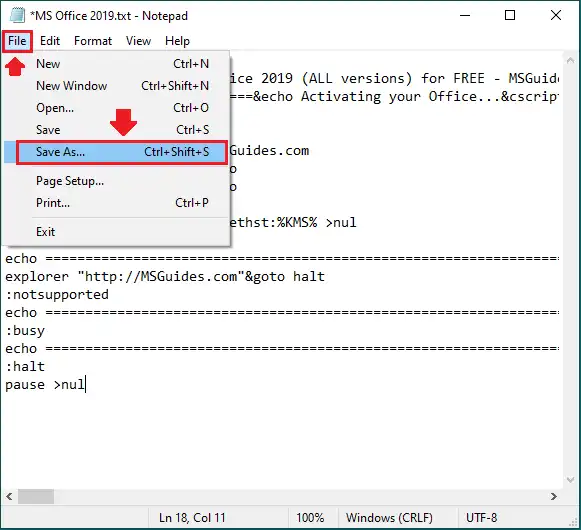This screenshot has height=530, width=581.
Task: Click the ':halt' label line
Action: (25, 367)
